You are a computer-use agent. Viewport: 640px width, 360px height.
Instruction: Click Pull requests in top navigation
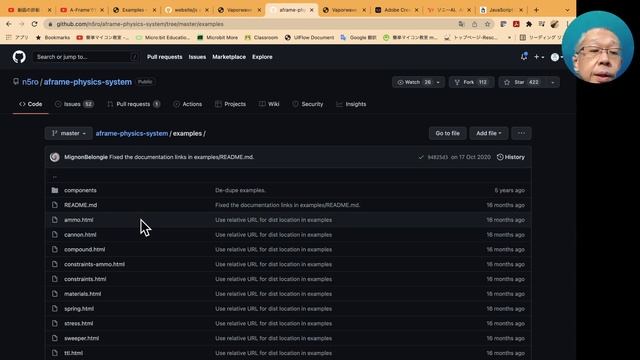(164, 57)
